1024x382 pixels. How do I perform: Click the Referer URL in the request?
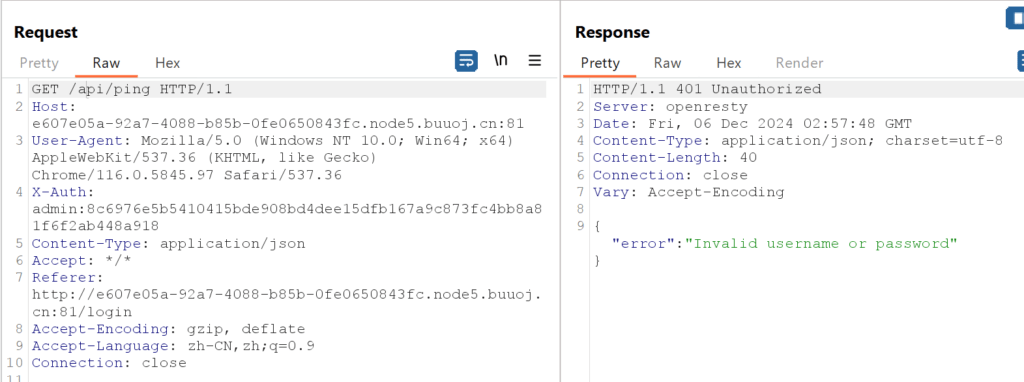[287, 303]
